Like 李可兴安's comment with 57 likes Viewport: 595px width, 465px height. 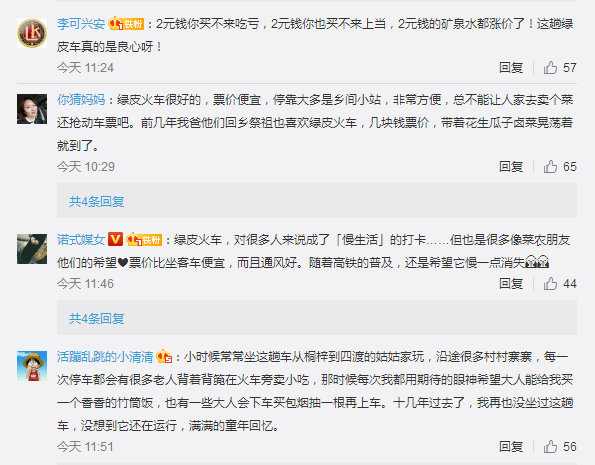coord(560,68)
